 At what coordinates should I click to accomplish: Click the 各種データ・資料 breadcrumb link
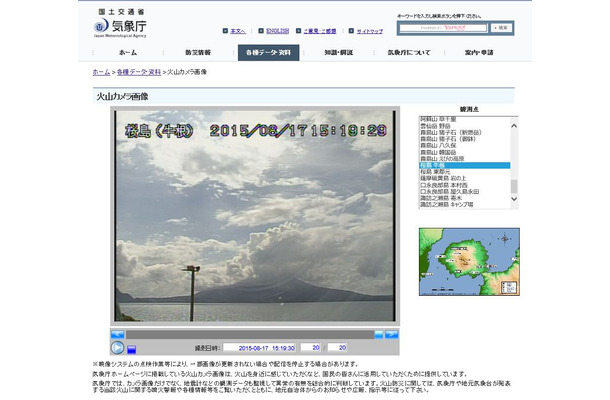pos(139,72)
